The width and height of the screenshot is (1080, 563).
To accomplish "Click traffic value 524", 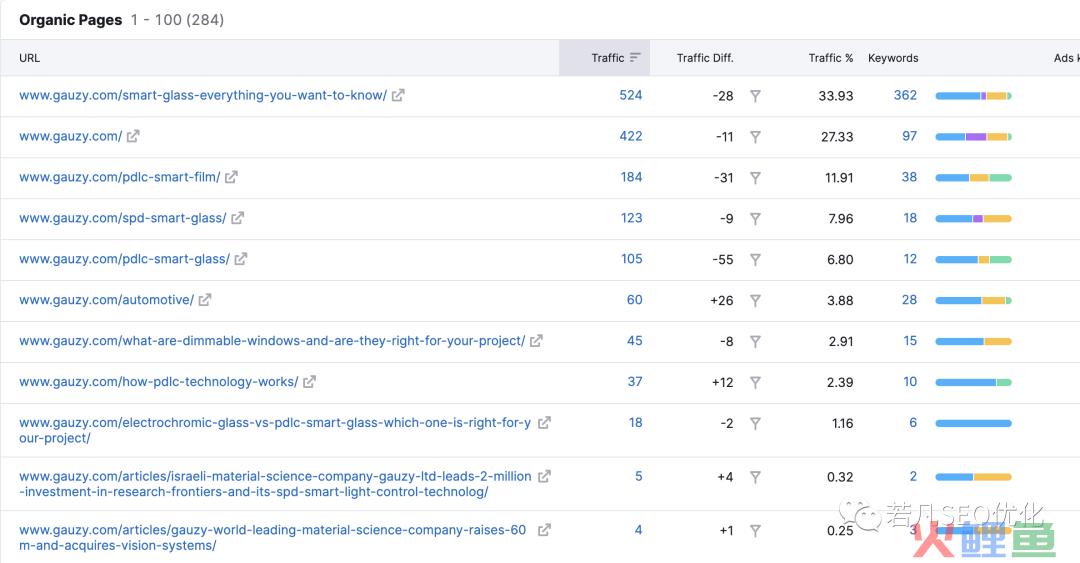I will [x=631, y=95].
